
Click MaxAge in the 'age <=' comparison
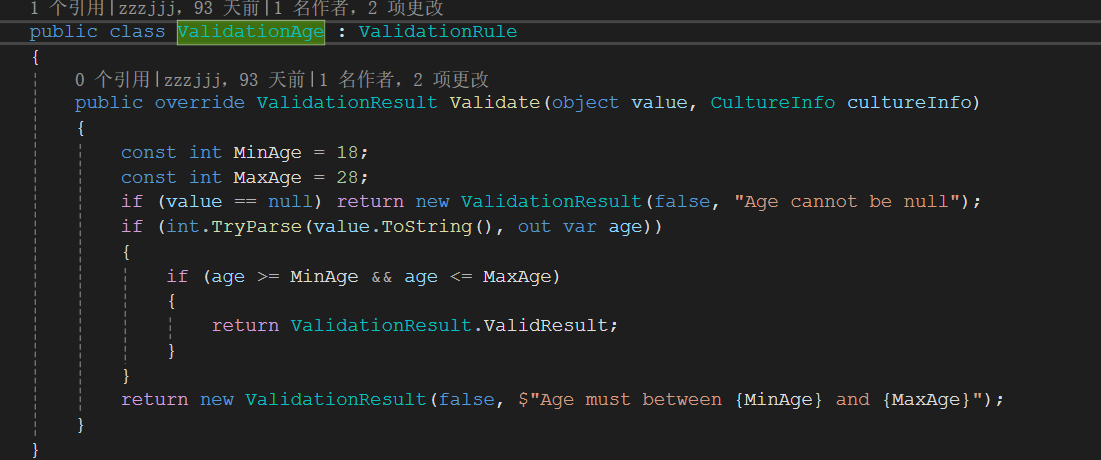coord(517,277)
